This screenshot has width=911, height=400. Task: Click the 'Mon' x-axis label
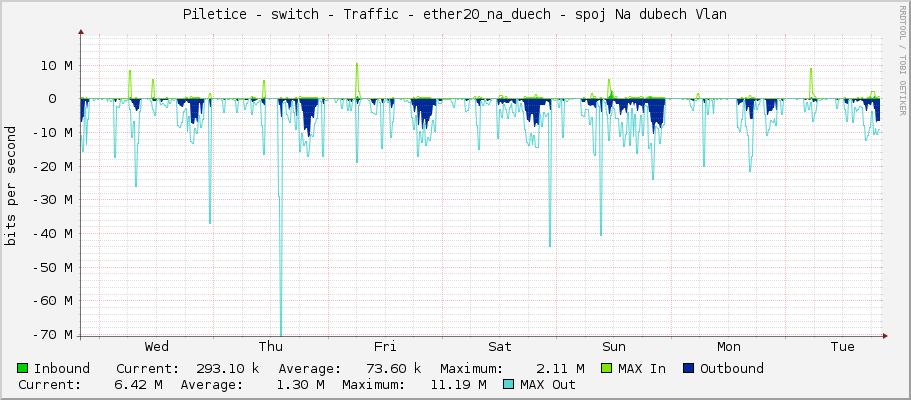729,347
